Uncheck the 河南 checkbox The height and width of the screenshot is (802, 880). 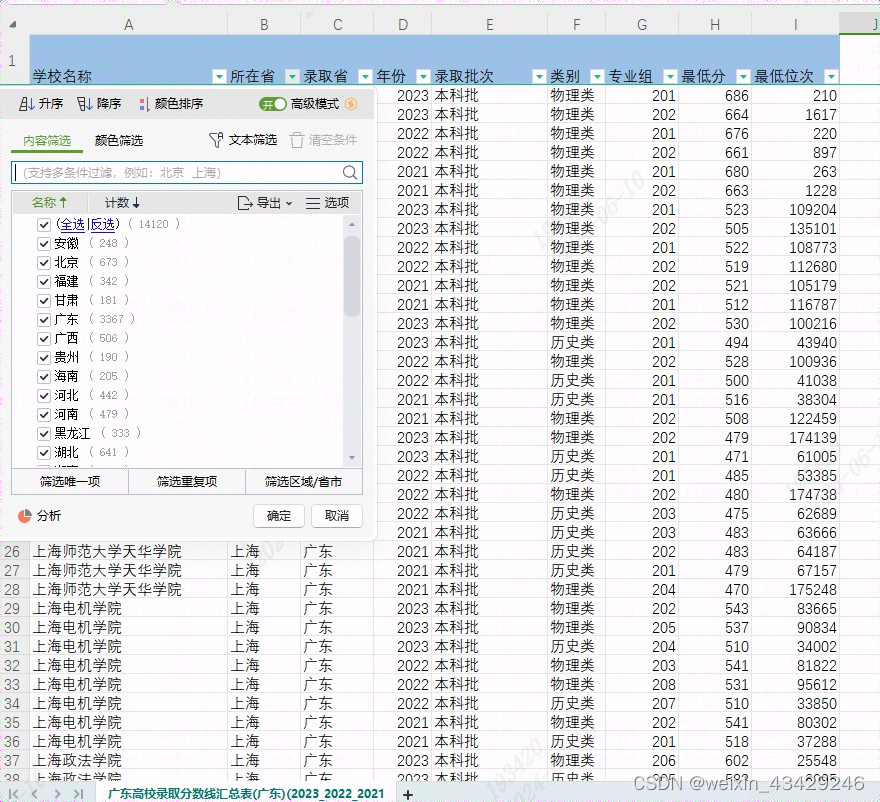tap(44, 415)
